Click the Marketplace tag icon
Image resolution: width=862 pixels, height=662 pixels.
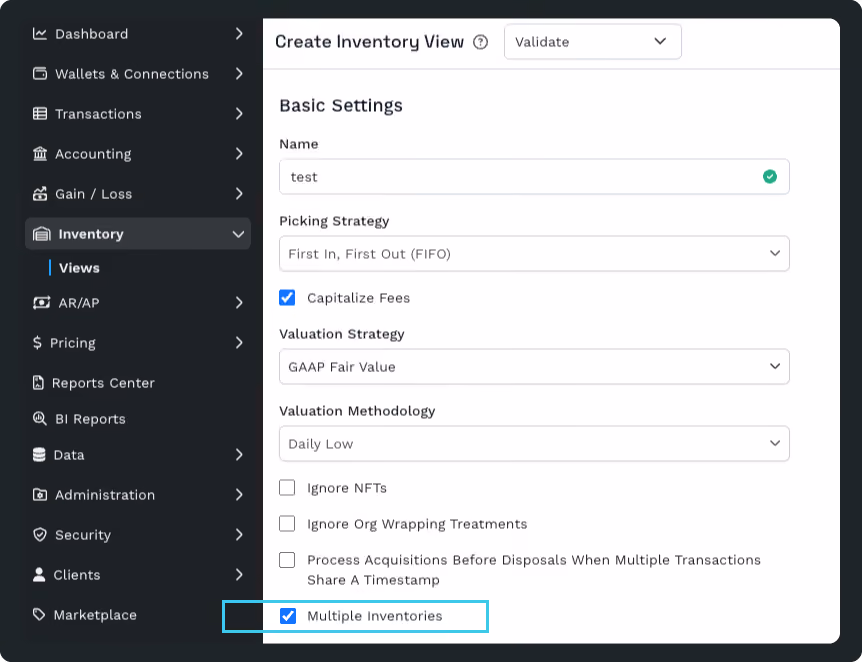(39, 614)
